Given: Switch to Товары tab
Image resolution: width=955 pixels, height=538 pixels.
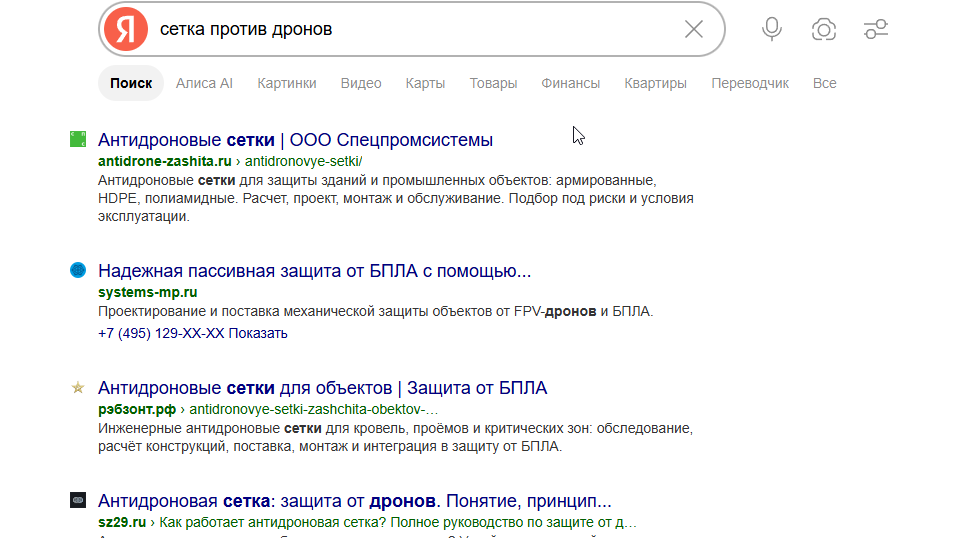Looking at the screenshot, I should [493, 83].
